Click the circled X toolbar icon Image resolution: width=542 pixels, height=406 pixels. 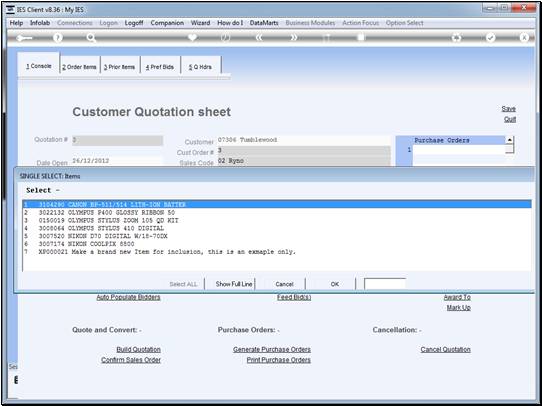(x=524, y=38)
